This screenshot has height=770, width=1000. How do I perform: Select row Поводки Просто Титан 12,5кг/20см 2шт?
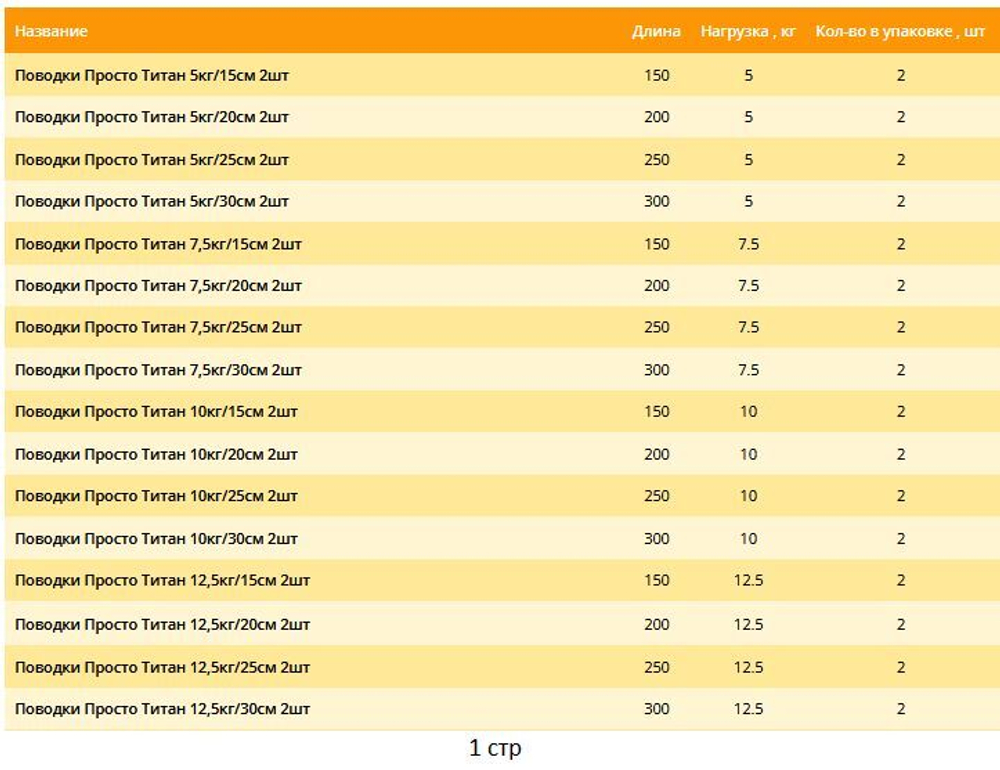[x=502, y=624]
